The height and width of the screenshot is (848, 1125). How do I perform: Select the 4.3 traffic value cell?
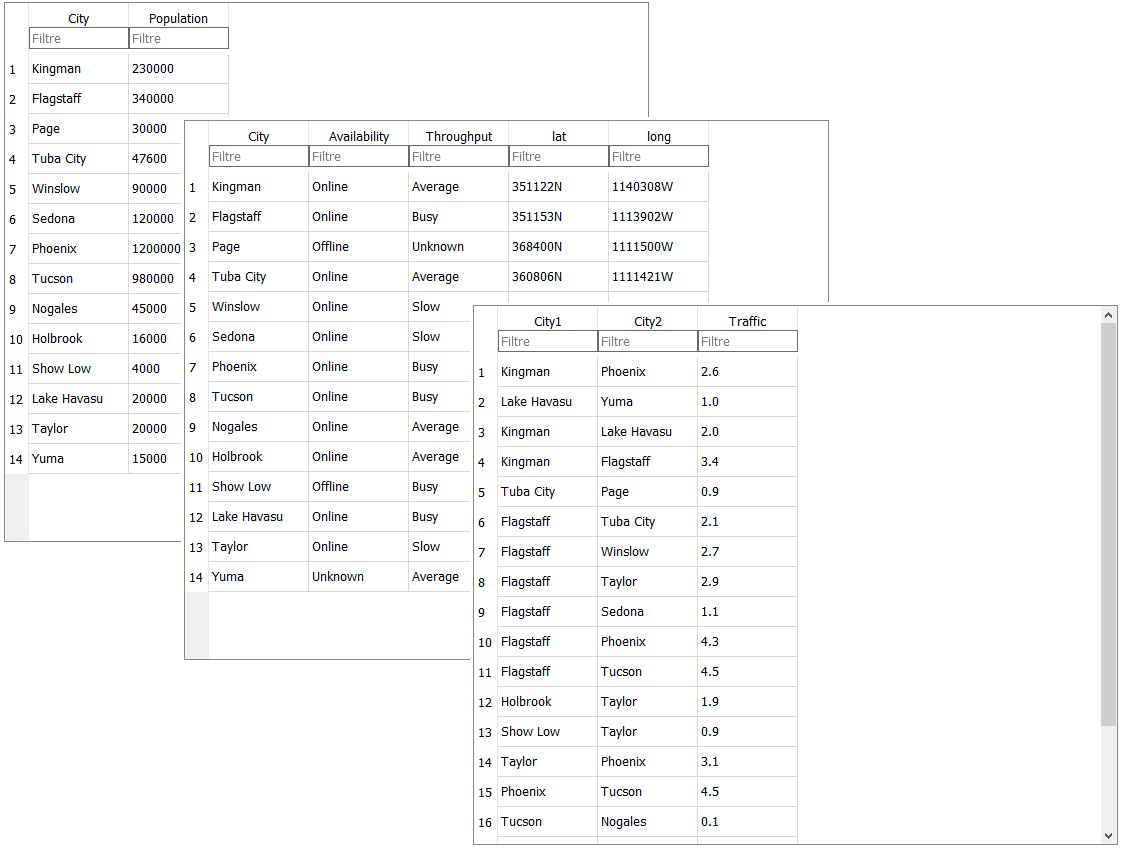pyautogui.click(x=710, y=642)
